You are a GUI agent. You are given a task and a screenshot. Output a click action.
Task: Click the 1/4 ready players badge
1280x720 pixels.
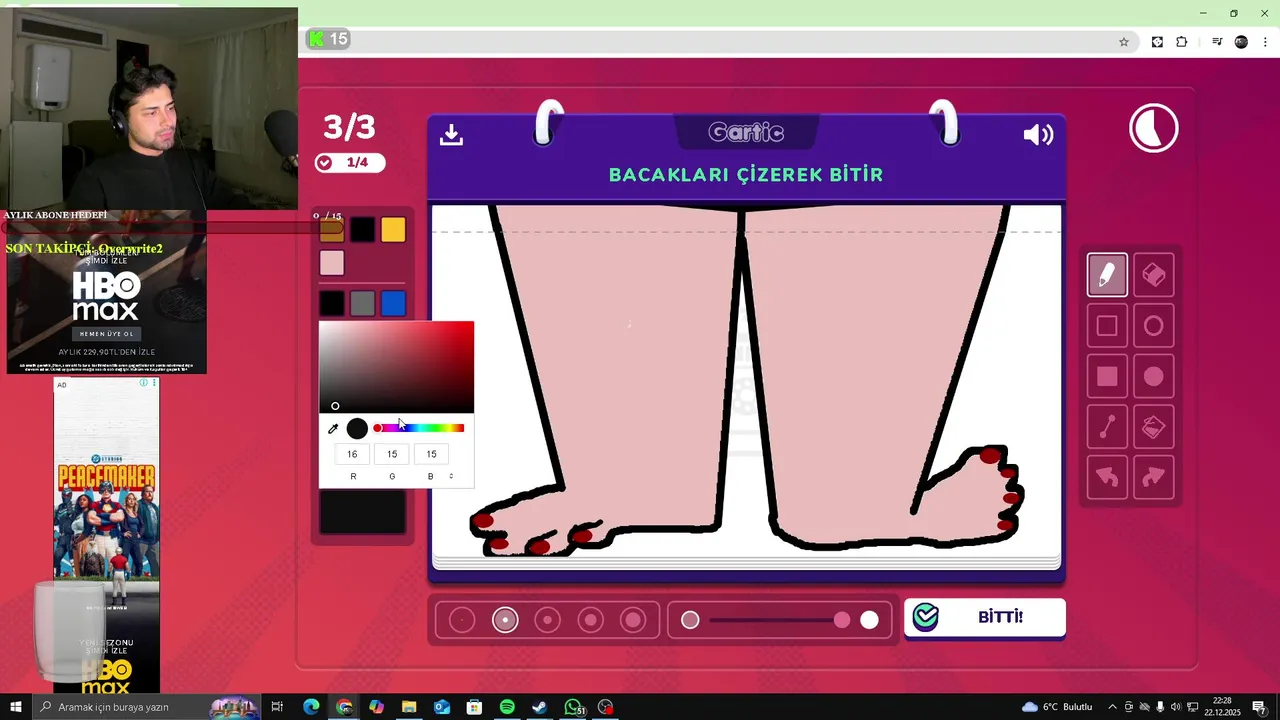coord(349,162)
